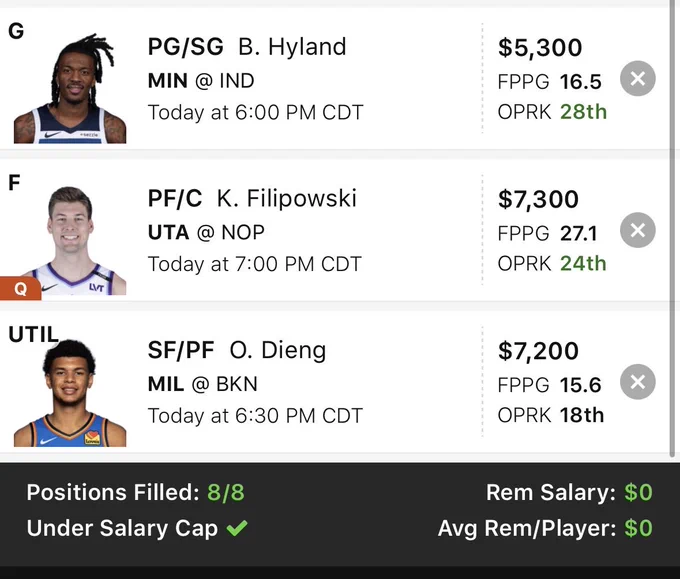Screen dimensions: 680x579
Task: Tap the MIN @ IND matchup text
Action: tap(201, 81)
